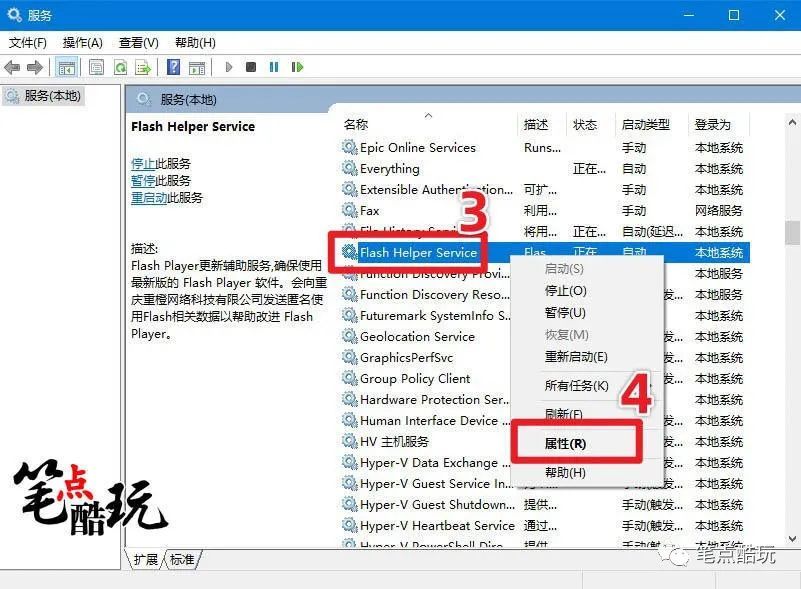Click the Export List toolbar icon
The image size is (801, 589).
pyautogui.click(x=143, y=67)
